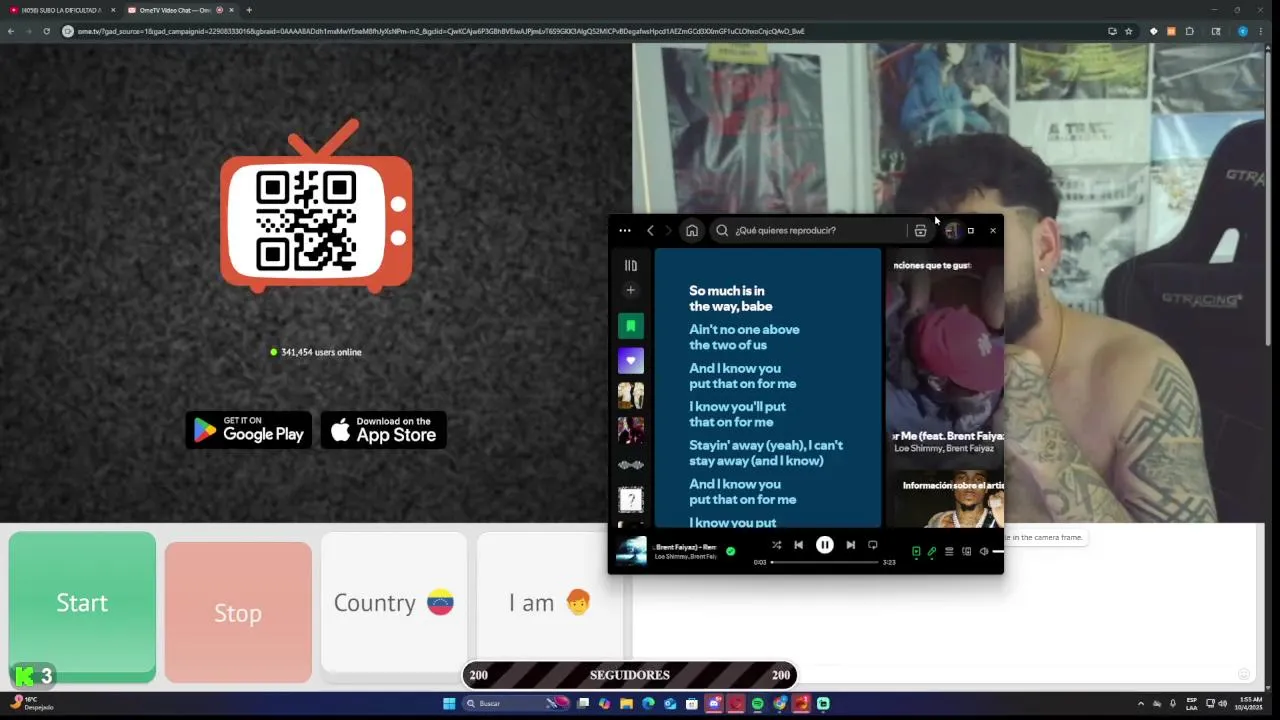
Task: Open weather widget showing Despejado
Action: click(32, 704)
